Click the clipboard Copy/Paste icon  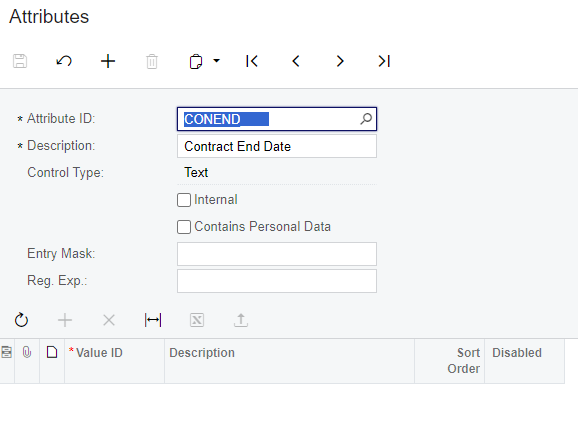click(x=196, y=61)
